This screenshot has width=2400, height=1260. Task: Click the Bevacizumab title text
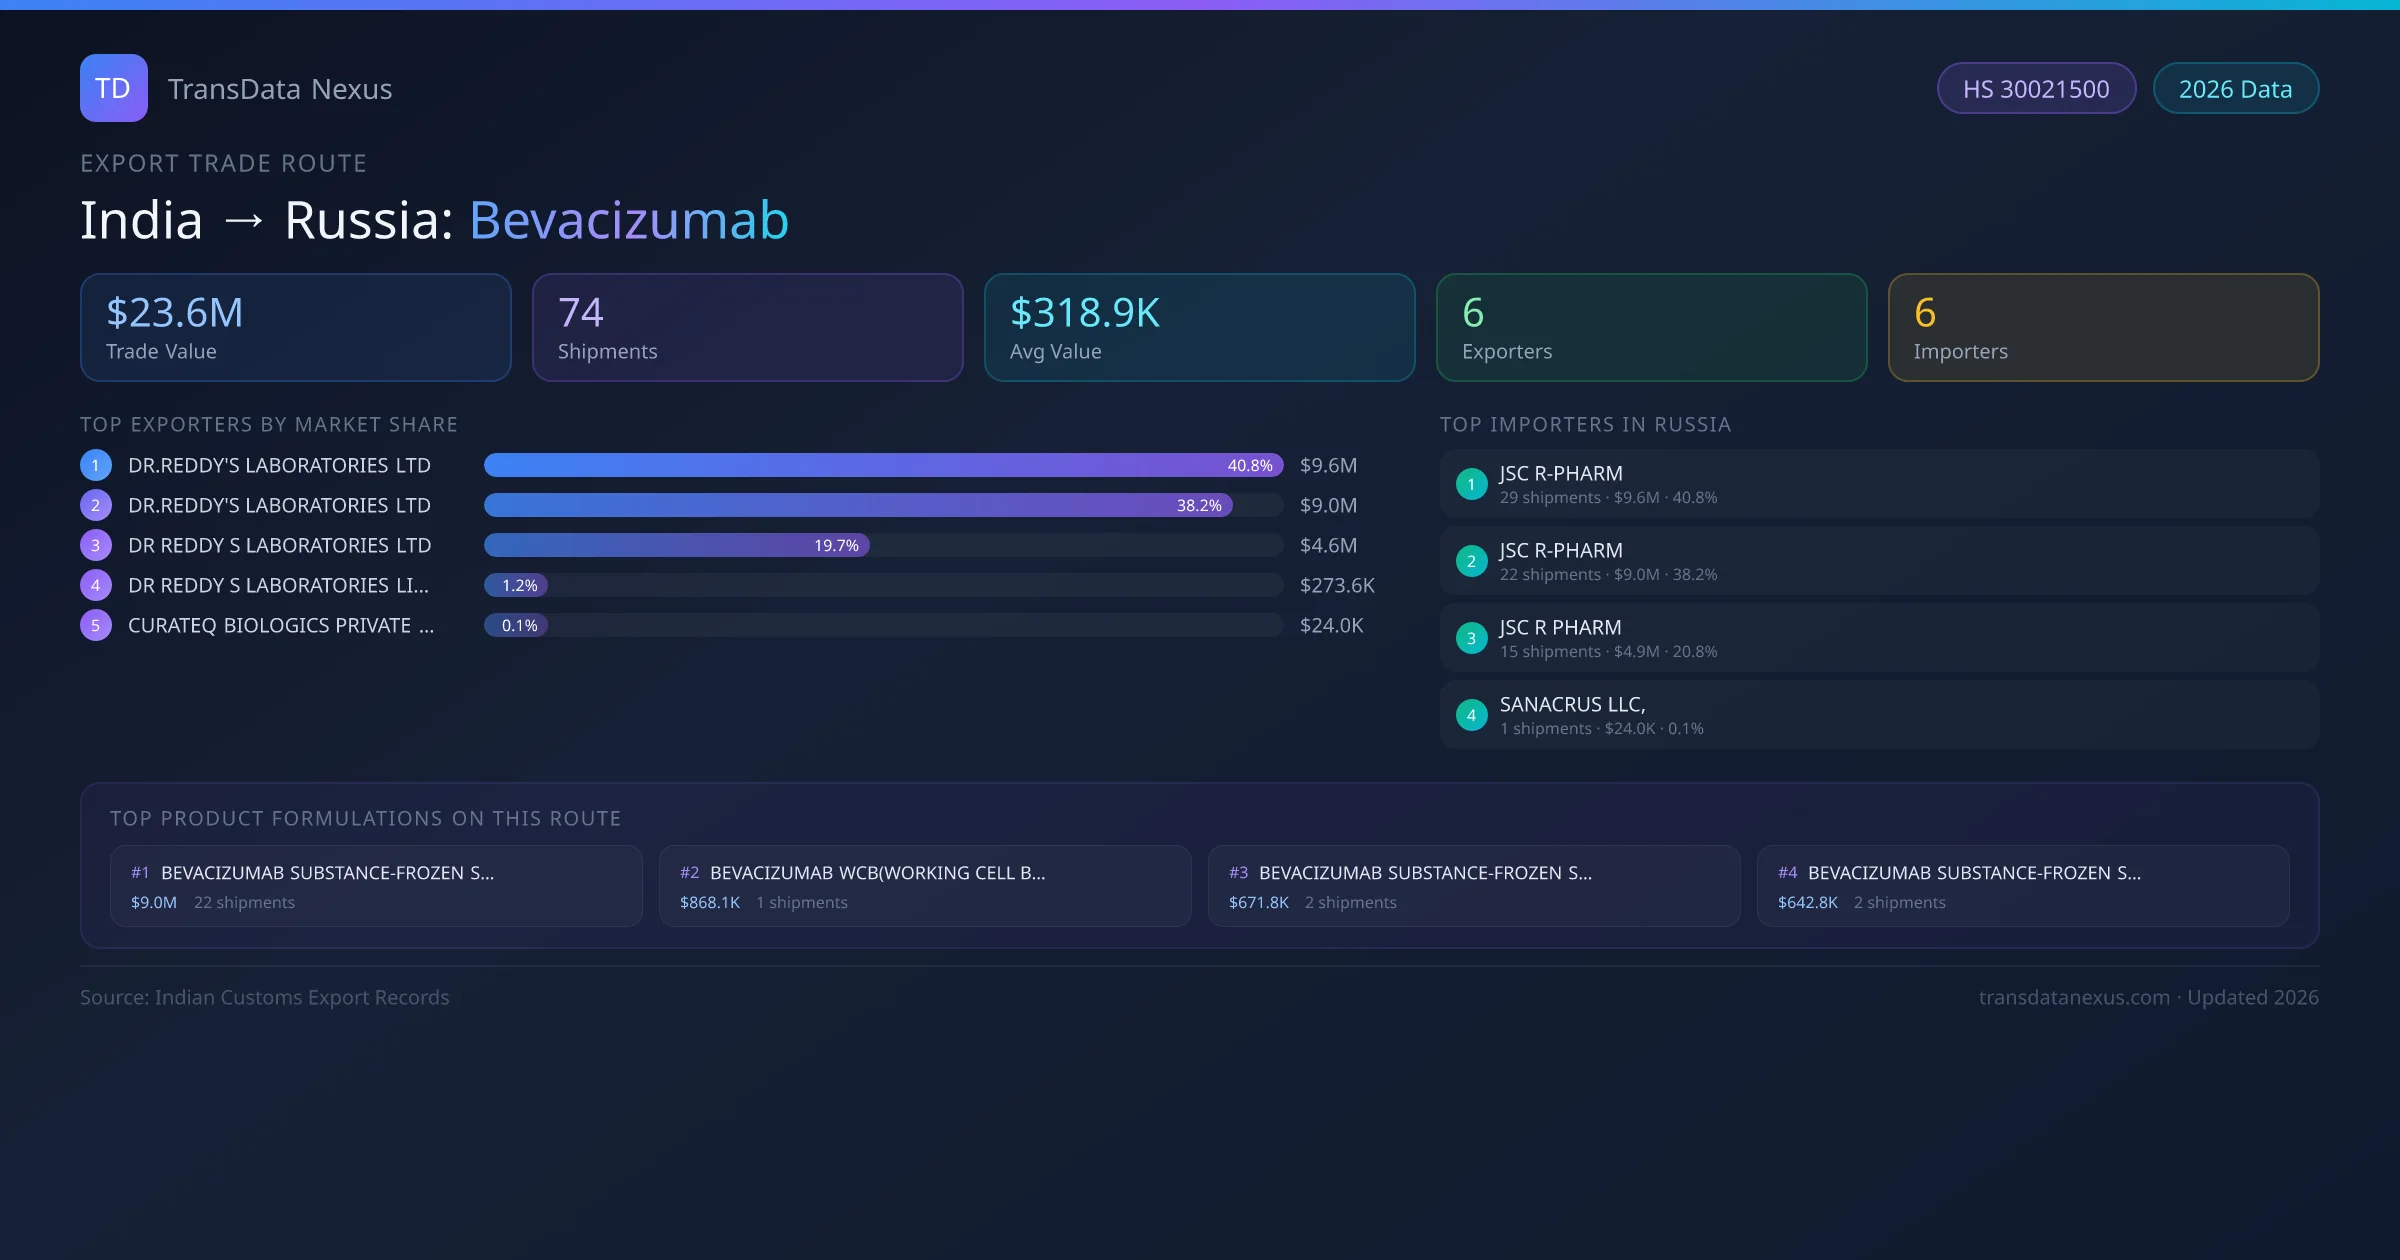point(629,220)
